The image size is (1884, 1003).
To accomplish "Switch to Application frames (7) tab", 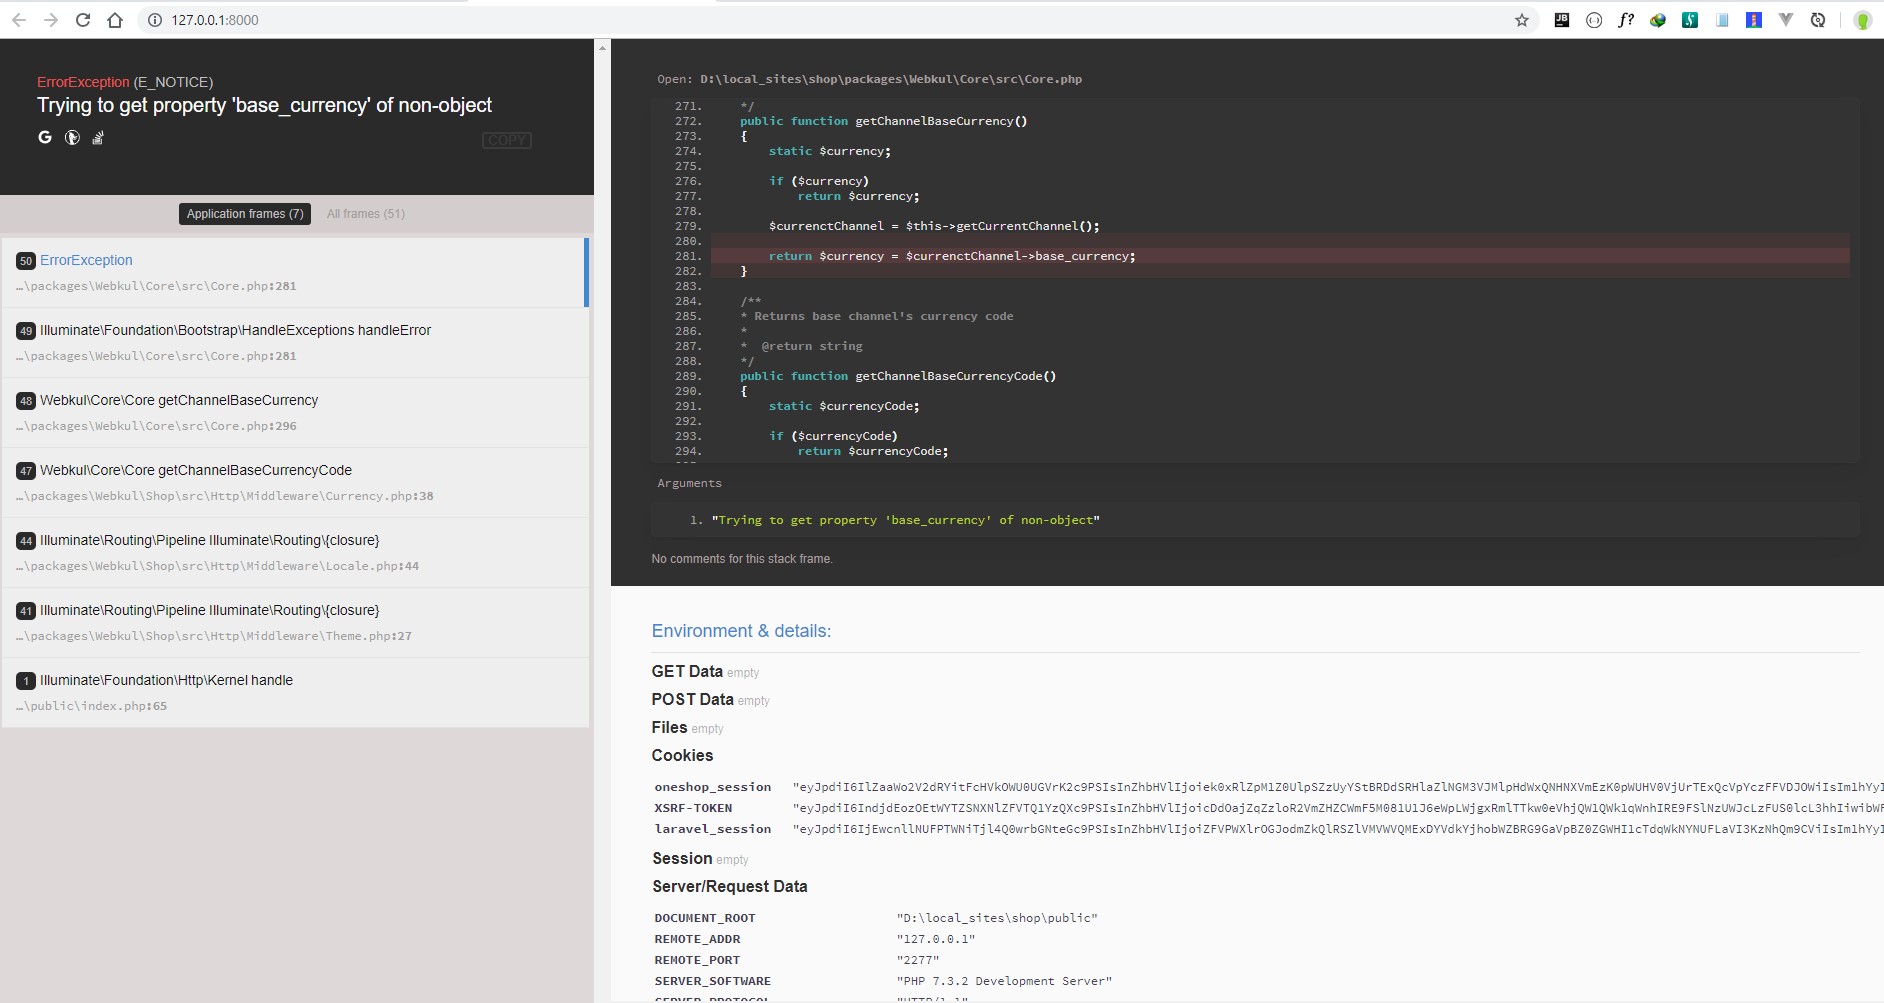I will 245,214.
